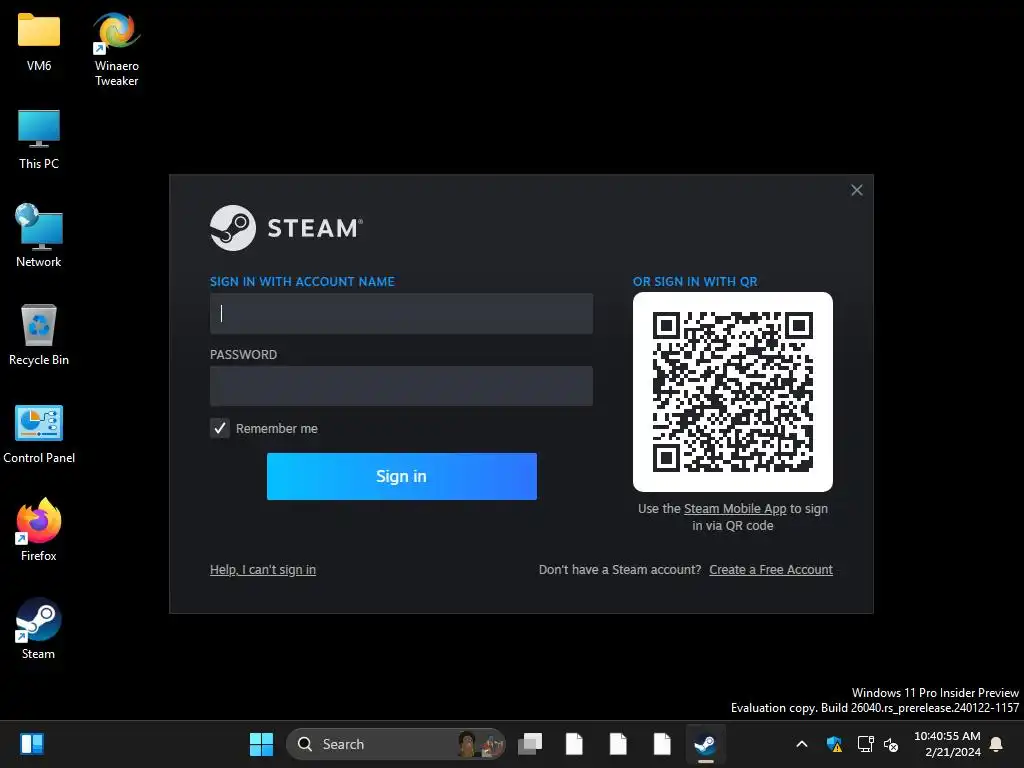1024x768 pixels.
Task: Open the notifications bell icon
Action: 996,744
